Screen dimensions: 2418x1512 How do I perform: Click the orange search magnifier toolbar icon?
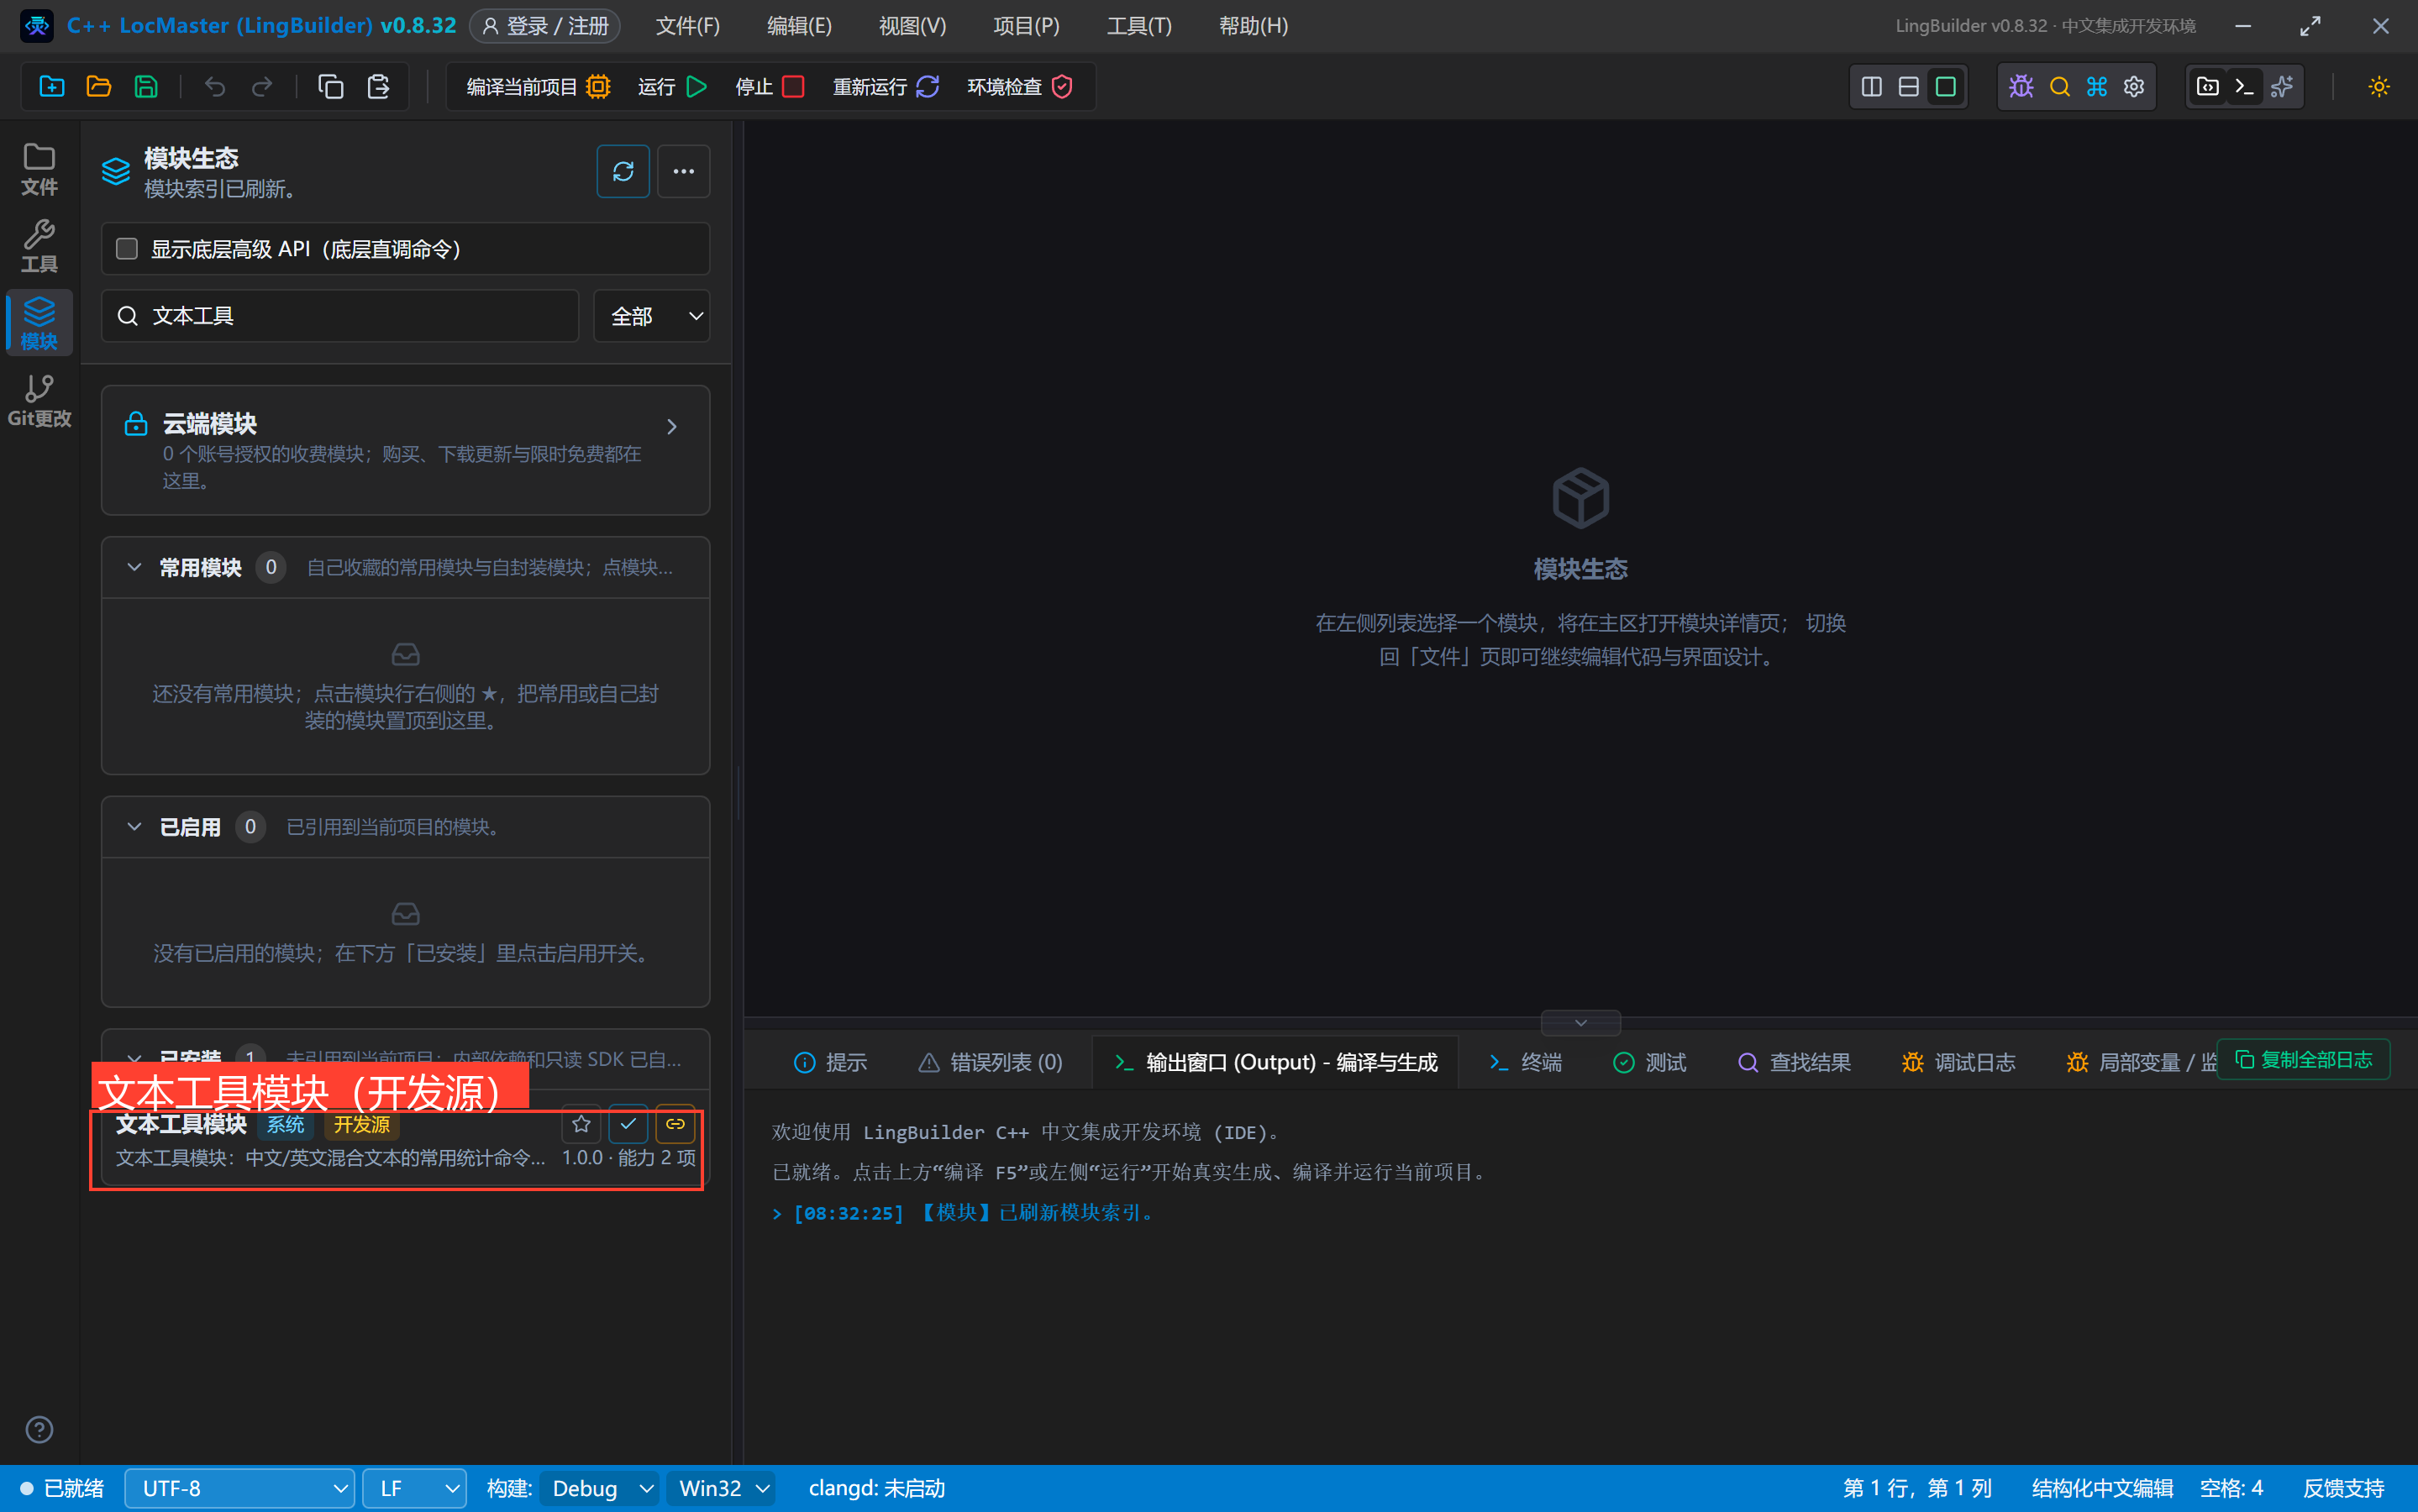click(2059, 87)
